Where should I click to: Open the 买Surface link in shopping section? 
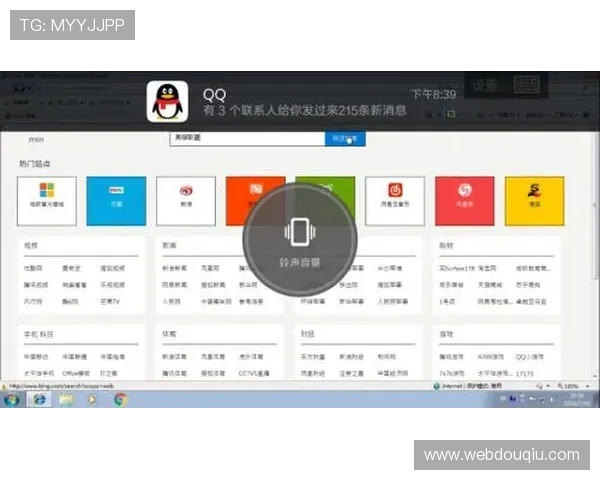coord(457,268)
